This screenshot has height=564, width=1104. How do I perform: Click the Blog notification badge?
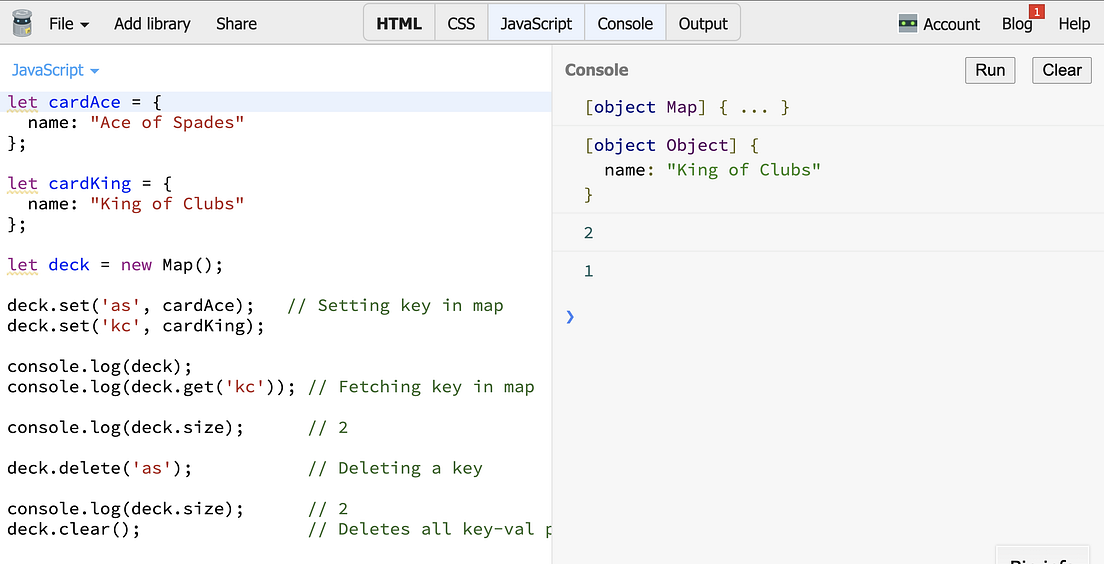click(x=1036, y=11)
